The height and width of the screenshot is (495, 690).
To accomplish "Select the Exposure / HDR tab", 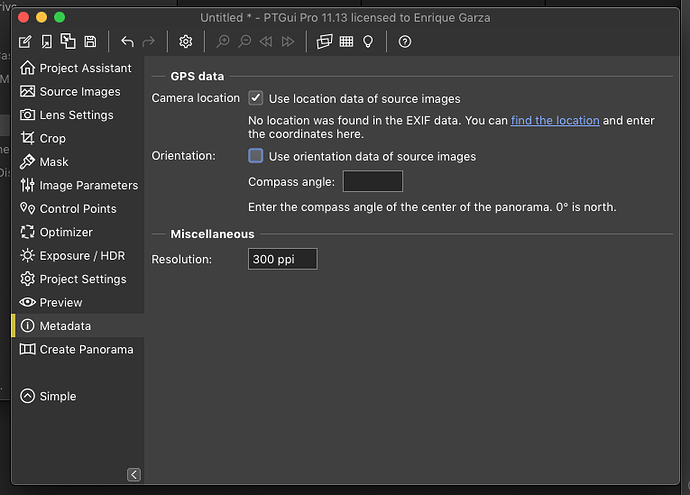I will tap(81, 256).
